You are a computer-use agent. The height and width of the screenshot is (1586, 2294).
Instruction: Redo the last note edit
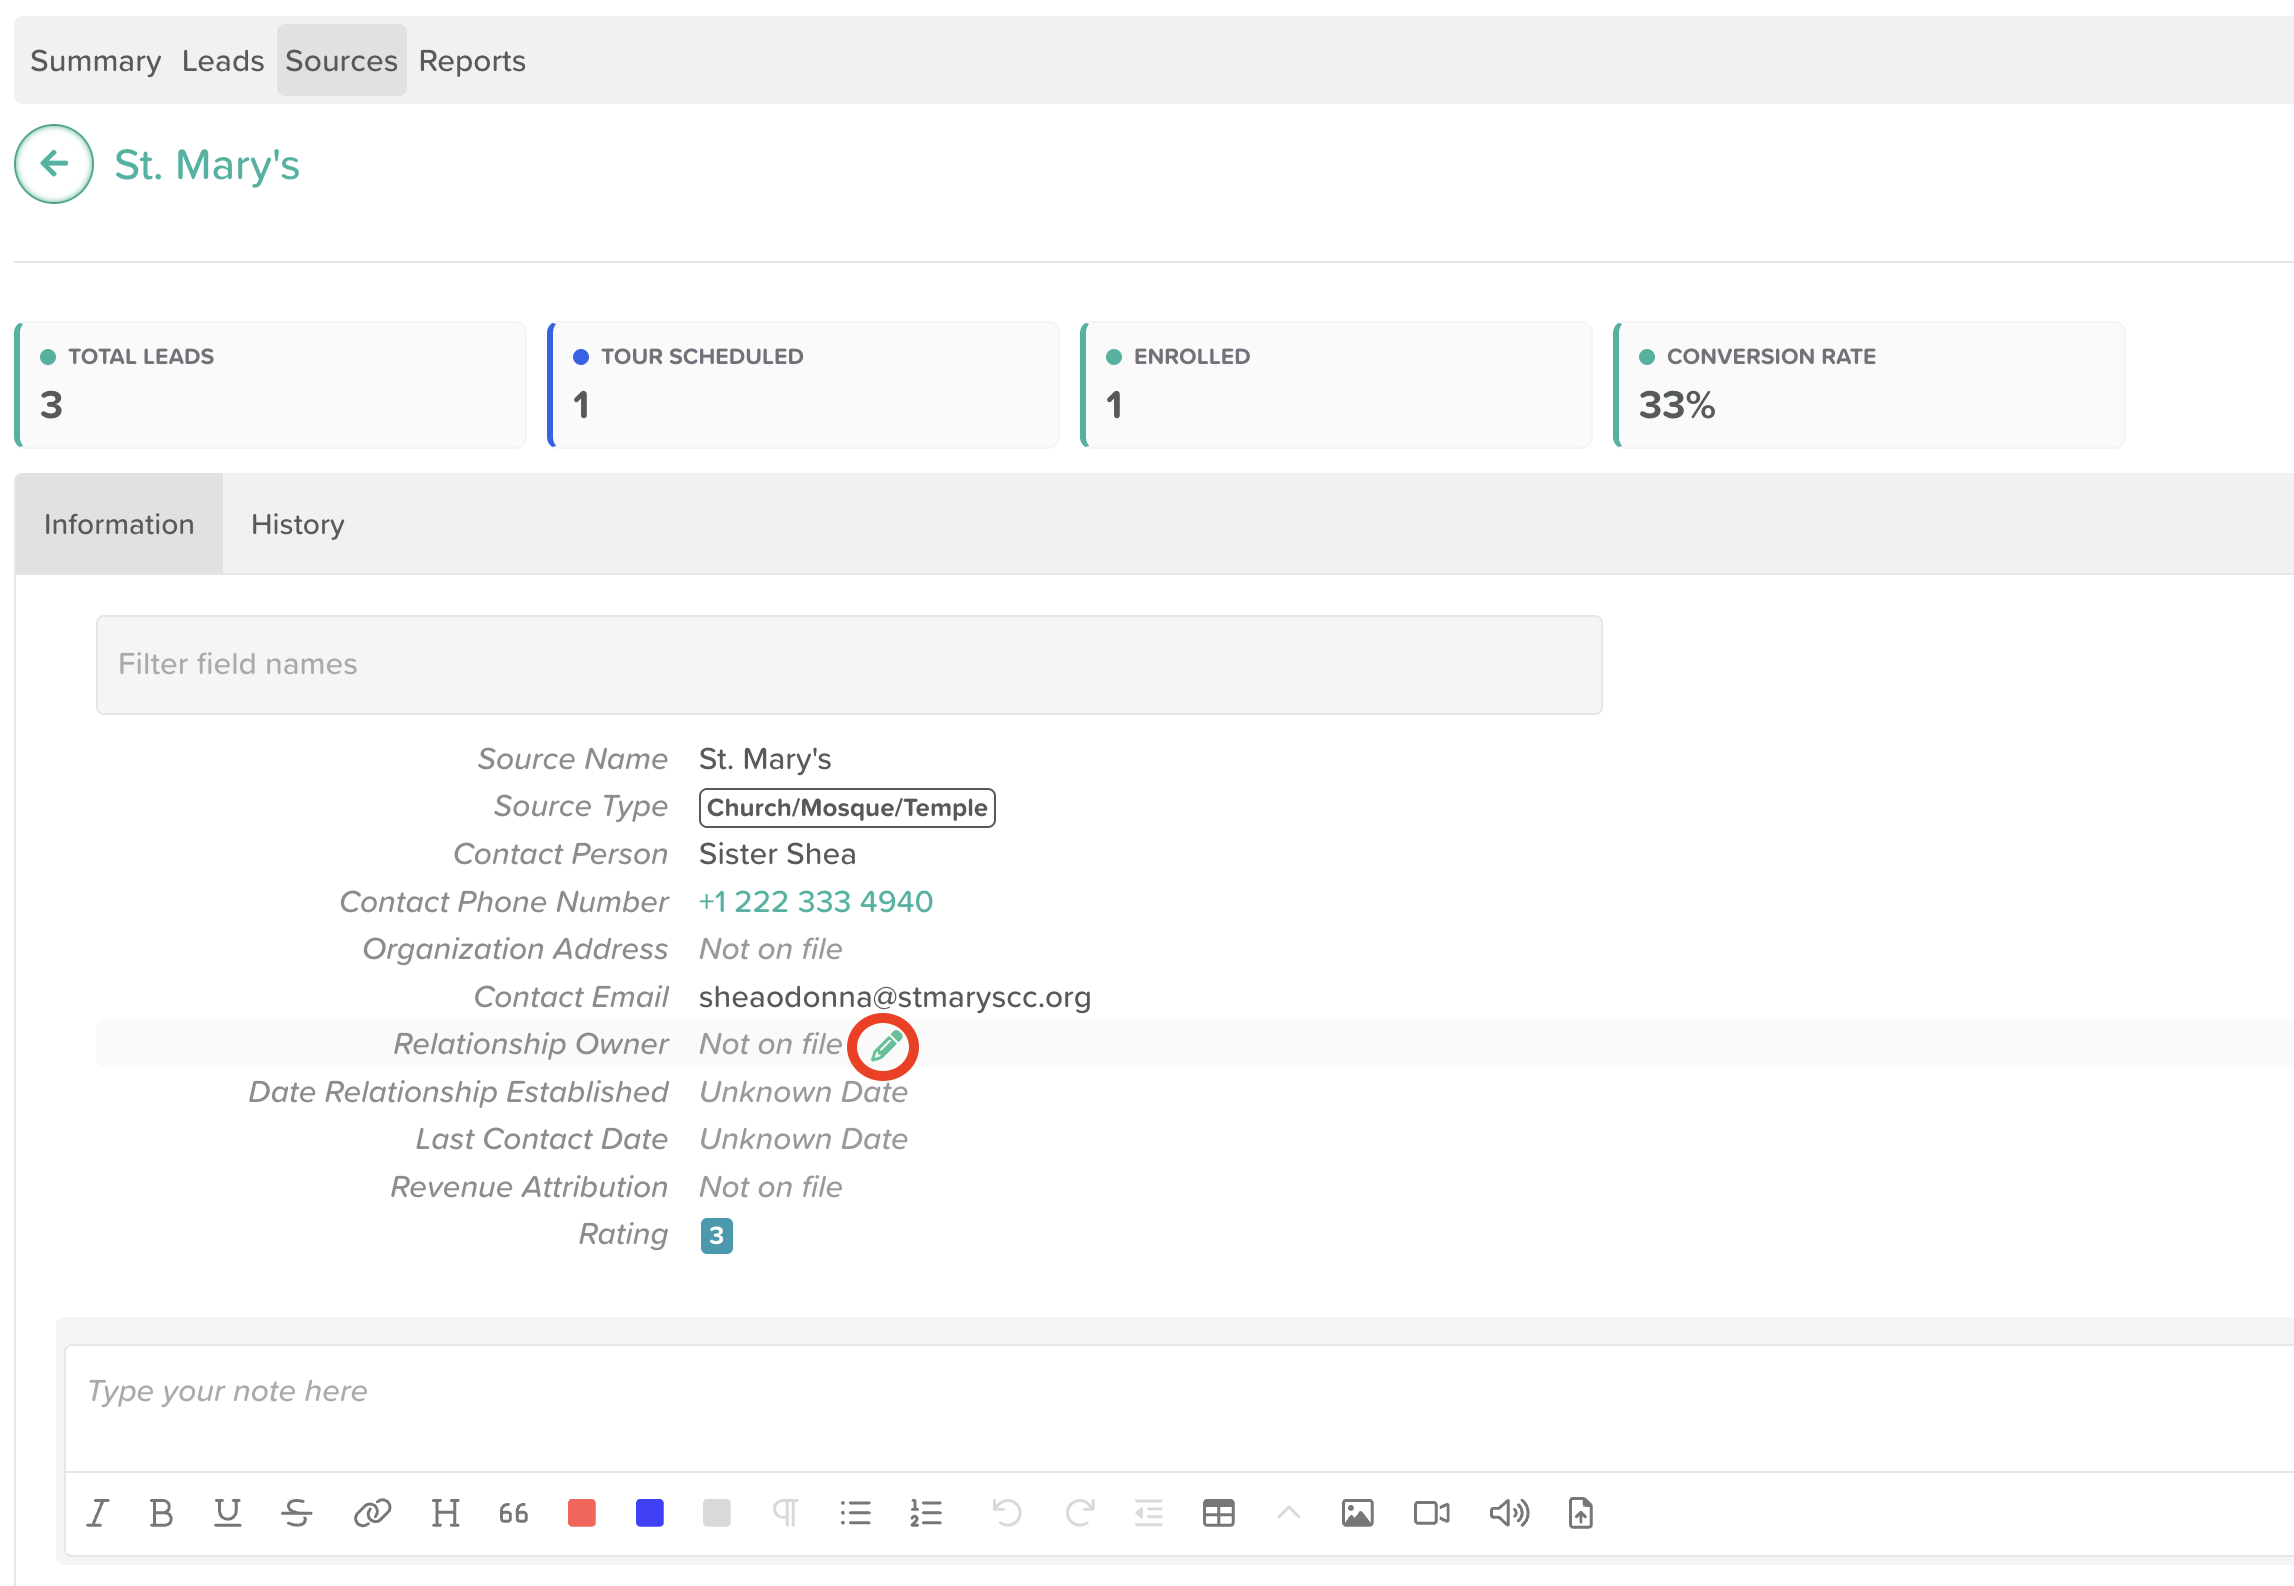click(1080, 1513)
